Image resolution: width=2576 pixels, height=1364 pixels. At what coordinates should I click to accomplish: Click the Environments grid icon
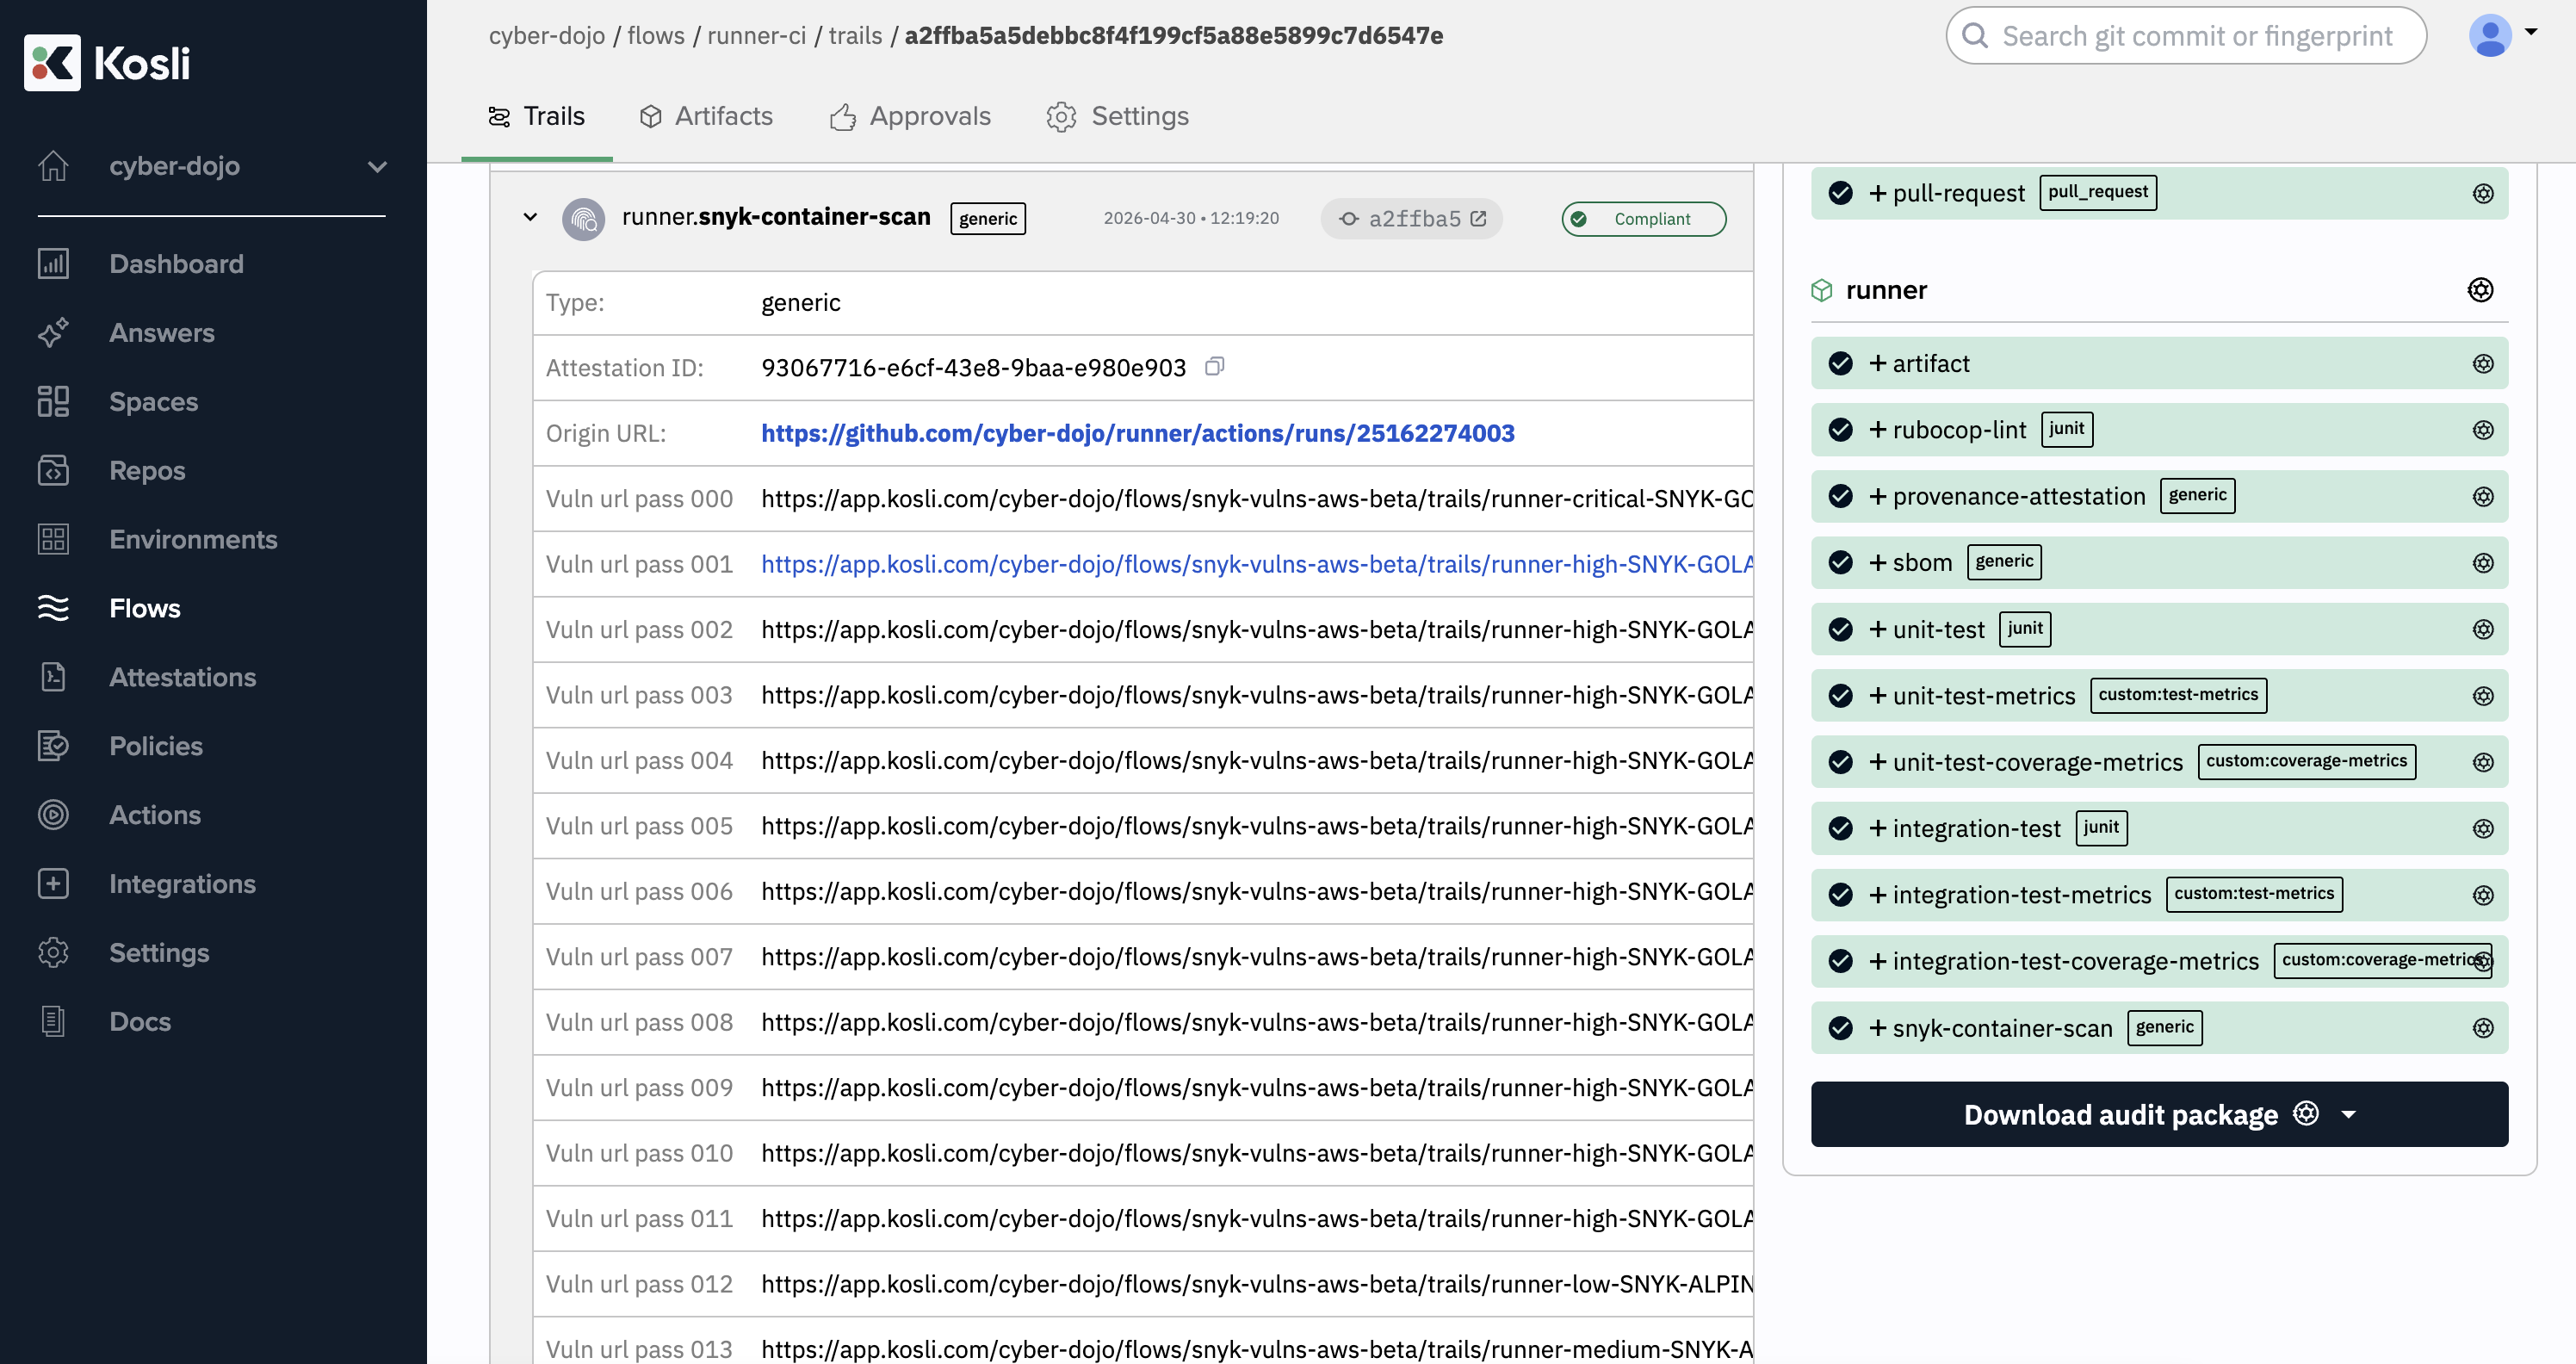(53, 540)
